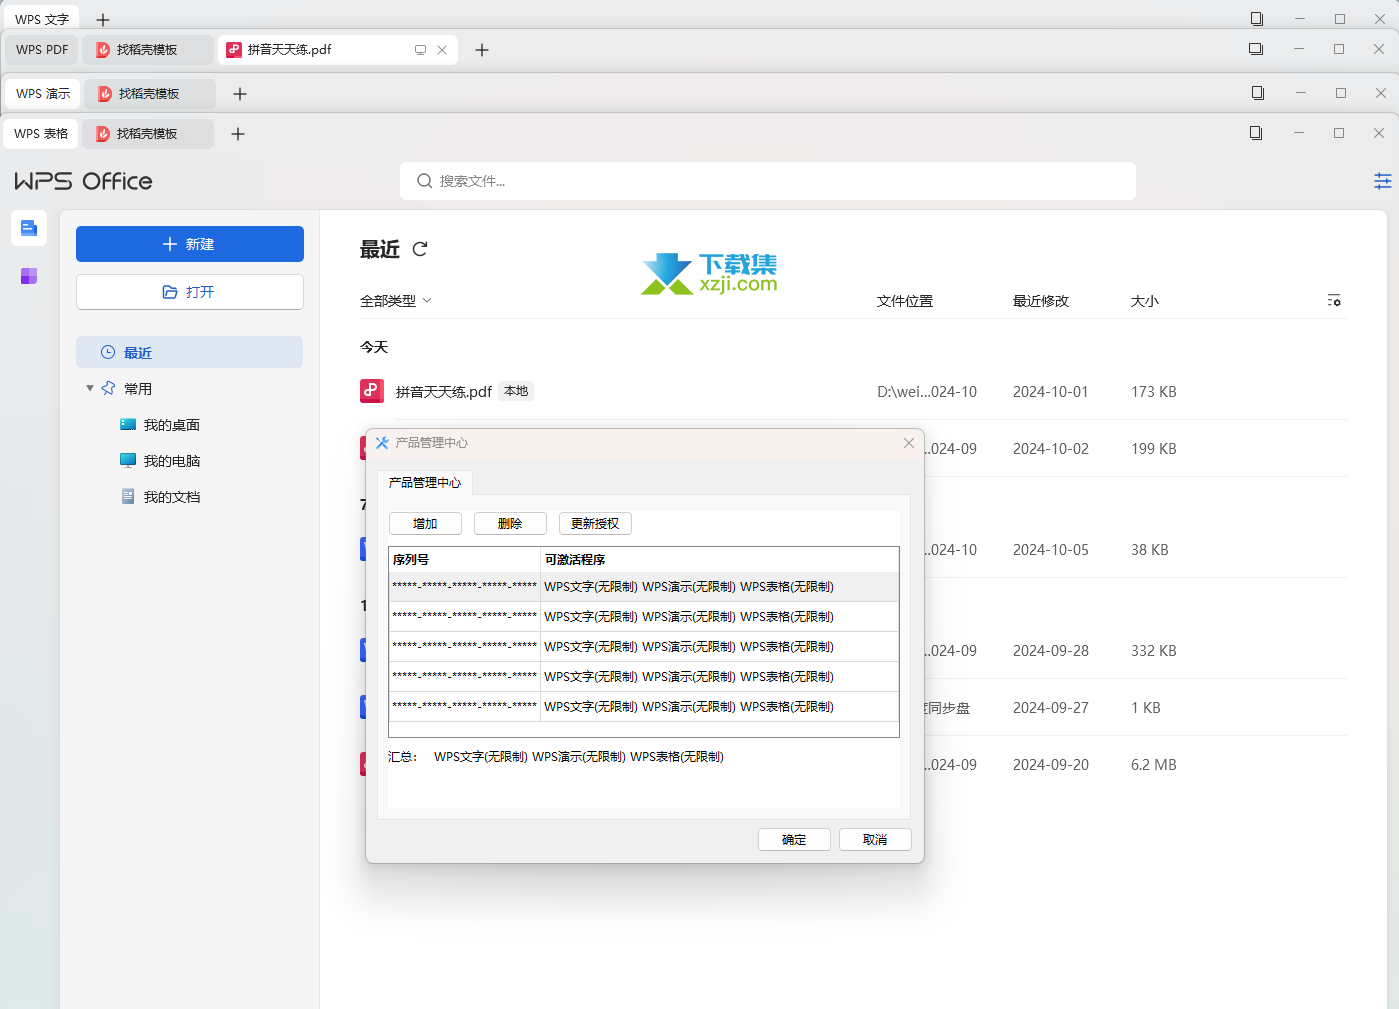Add new tab in WPS 演示 window
1399x1009 pixels.
click(x=240, y=94)
